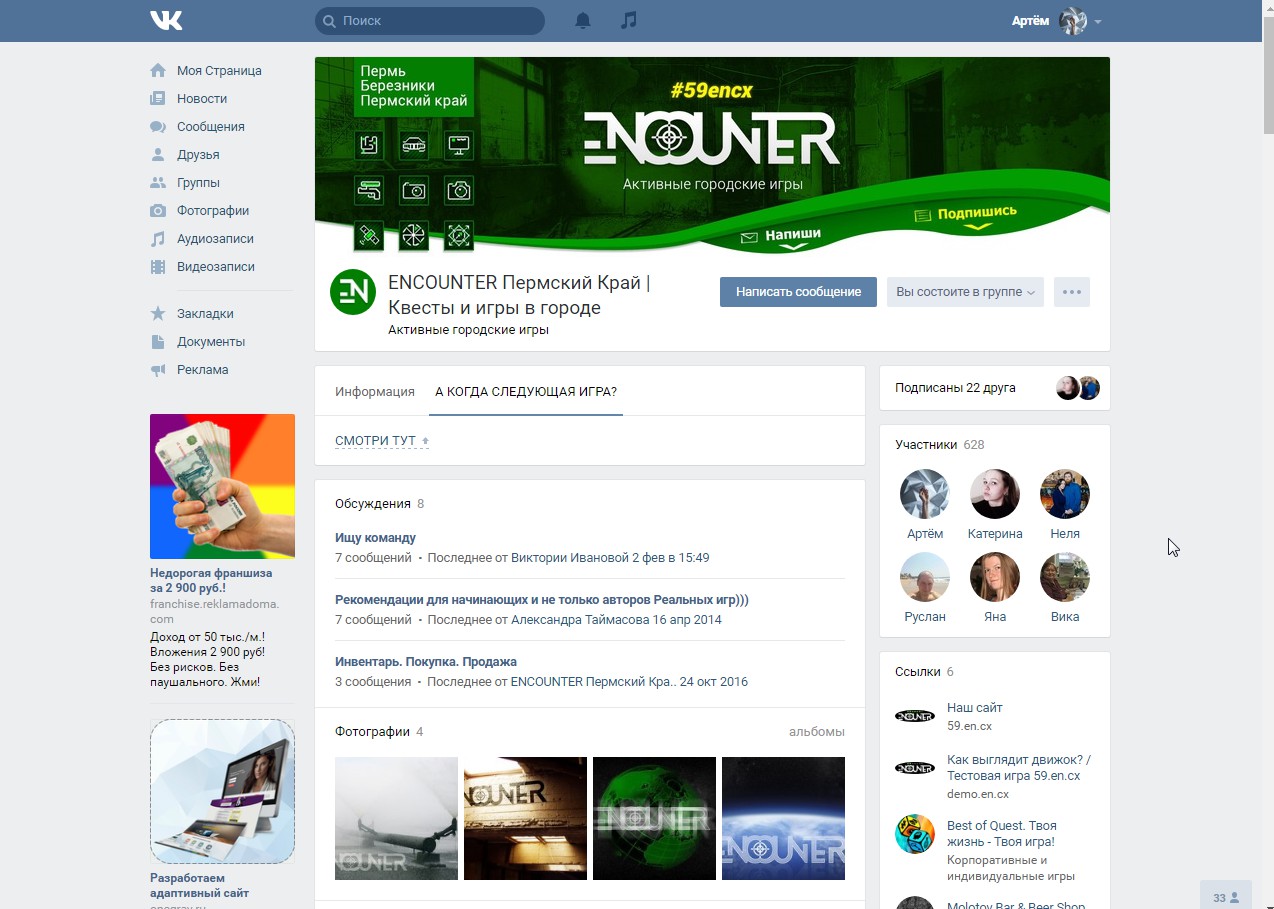Click the альбомы link
This screenshot has height=909, width=1274.
pyautogui.click(x=817, y=732)
